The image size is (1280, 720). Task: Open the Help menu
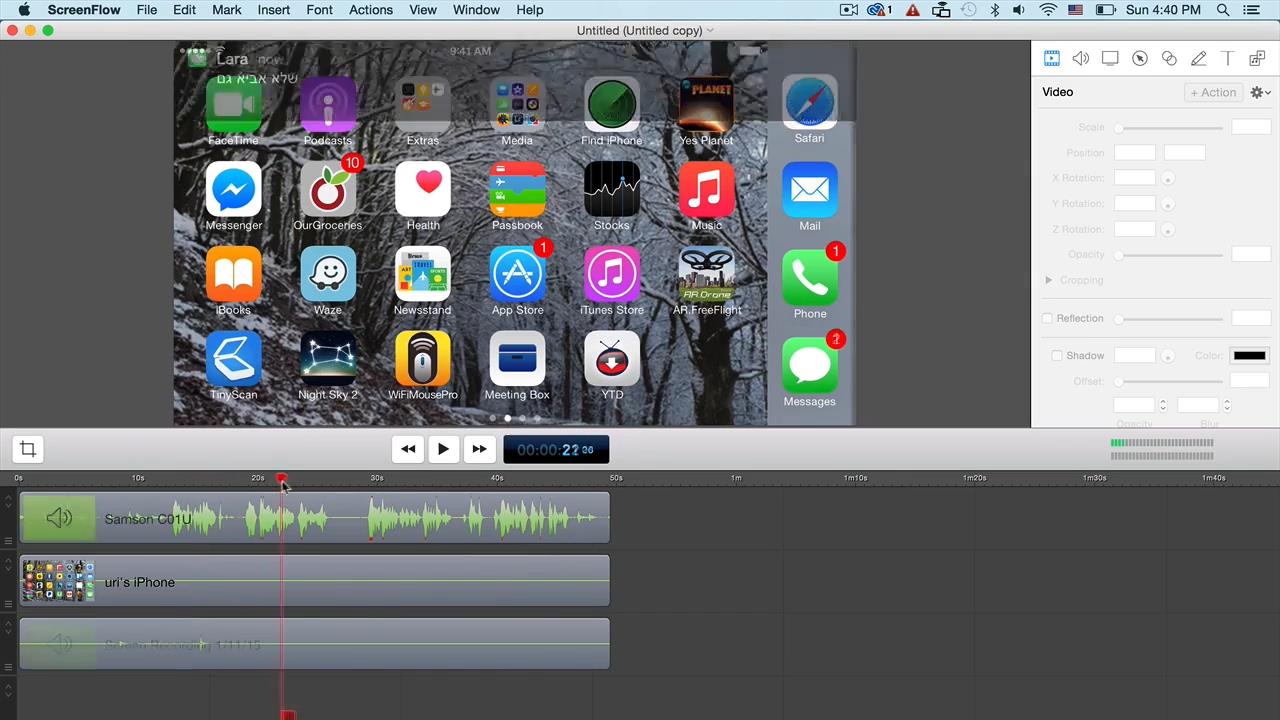tap(530, 10)
